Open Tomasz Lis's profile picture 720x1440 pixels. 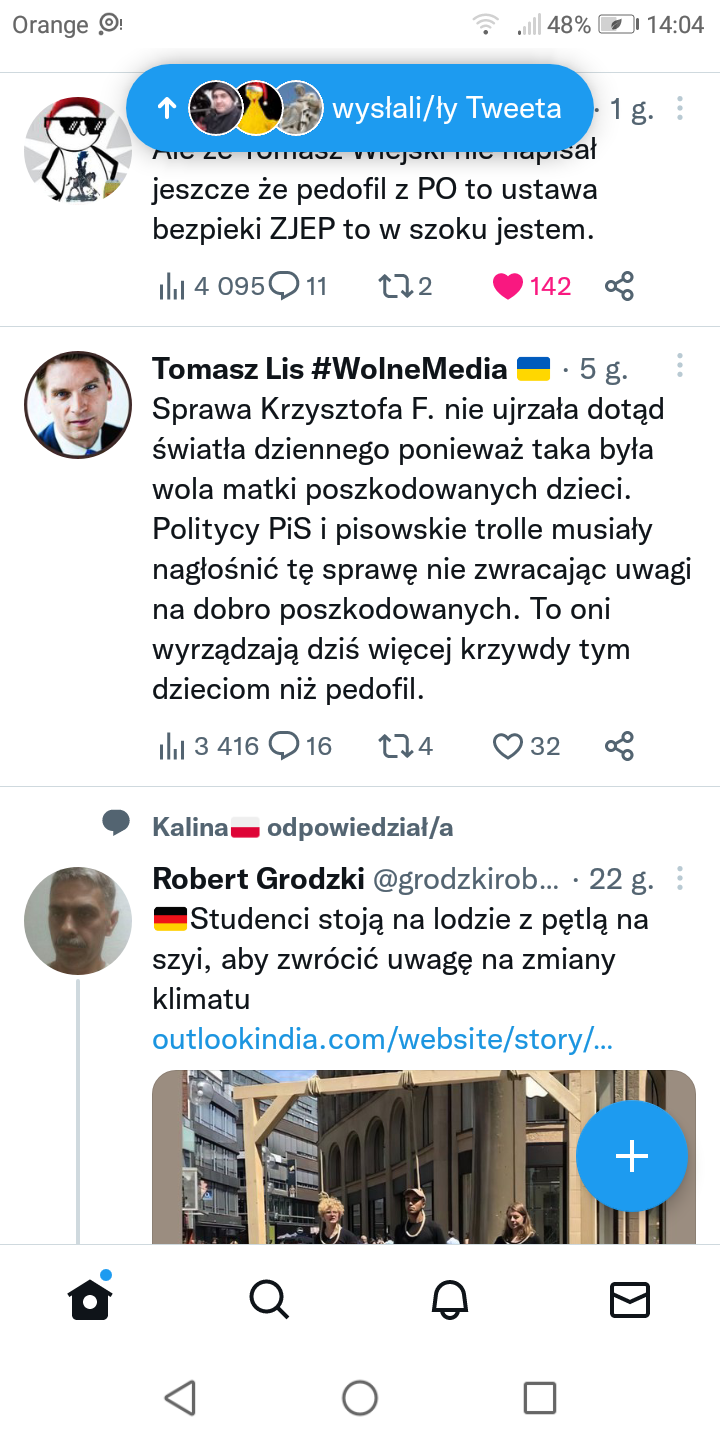pos(78,404)
